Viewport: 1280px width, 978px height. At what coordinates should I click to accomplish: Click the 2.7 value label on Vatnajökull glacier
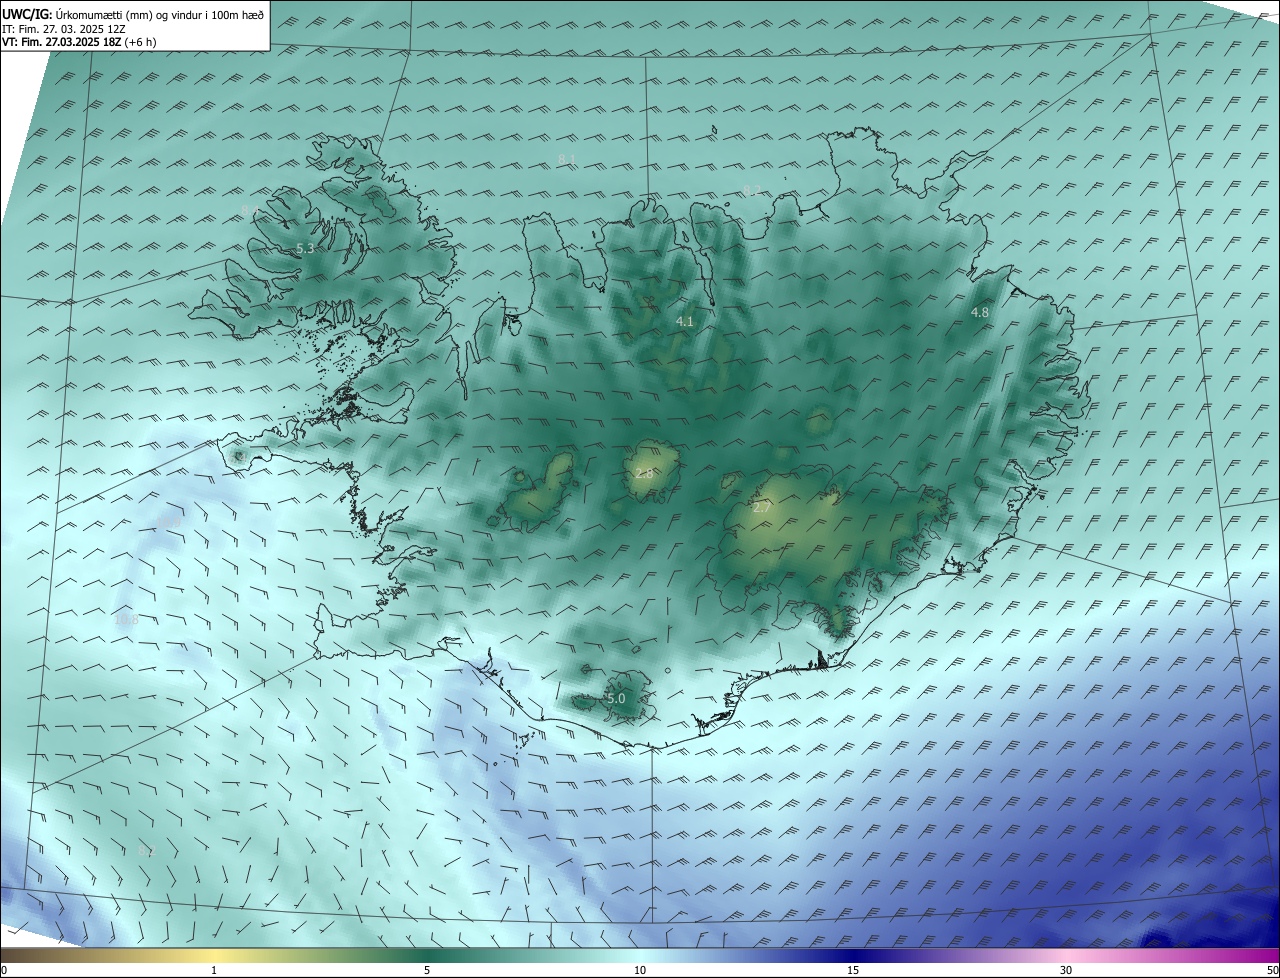pyautogui.click(x=762, y=508)
